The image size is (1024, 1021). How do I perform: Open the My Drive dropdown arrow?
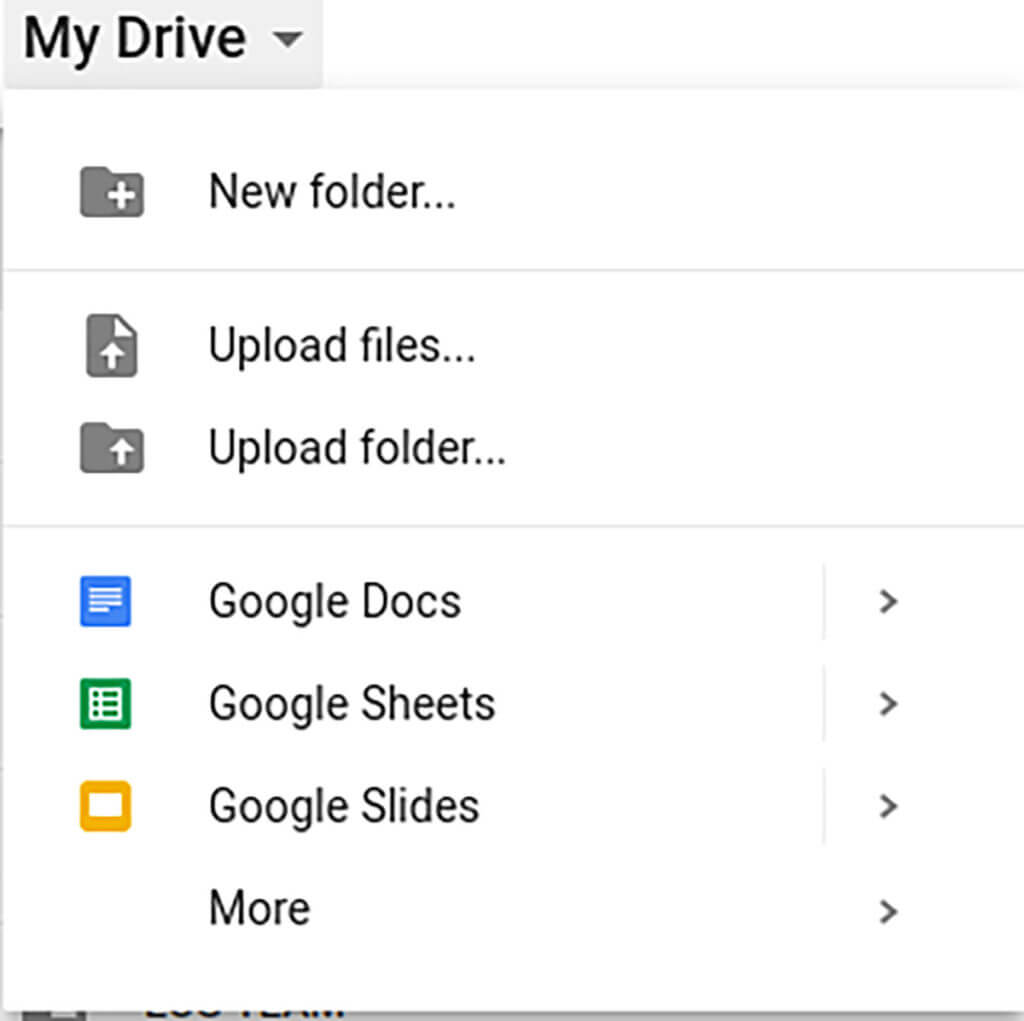click(288, 41)
